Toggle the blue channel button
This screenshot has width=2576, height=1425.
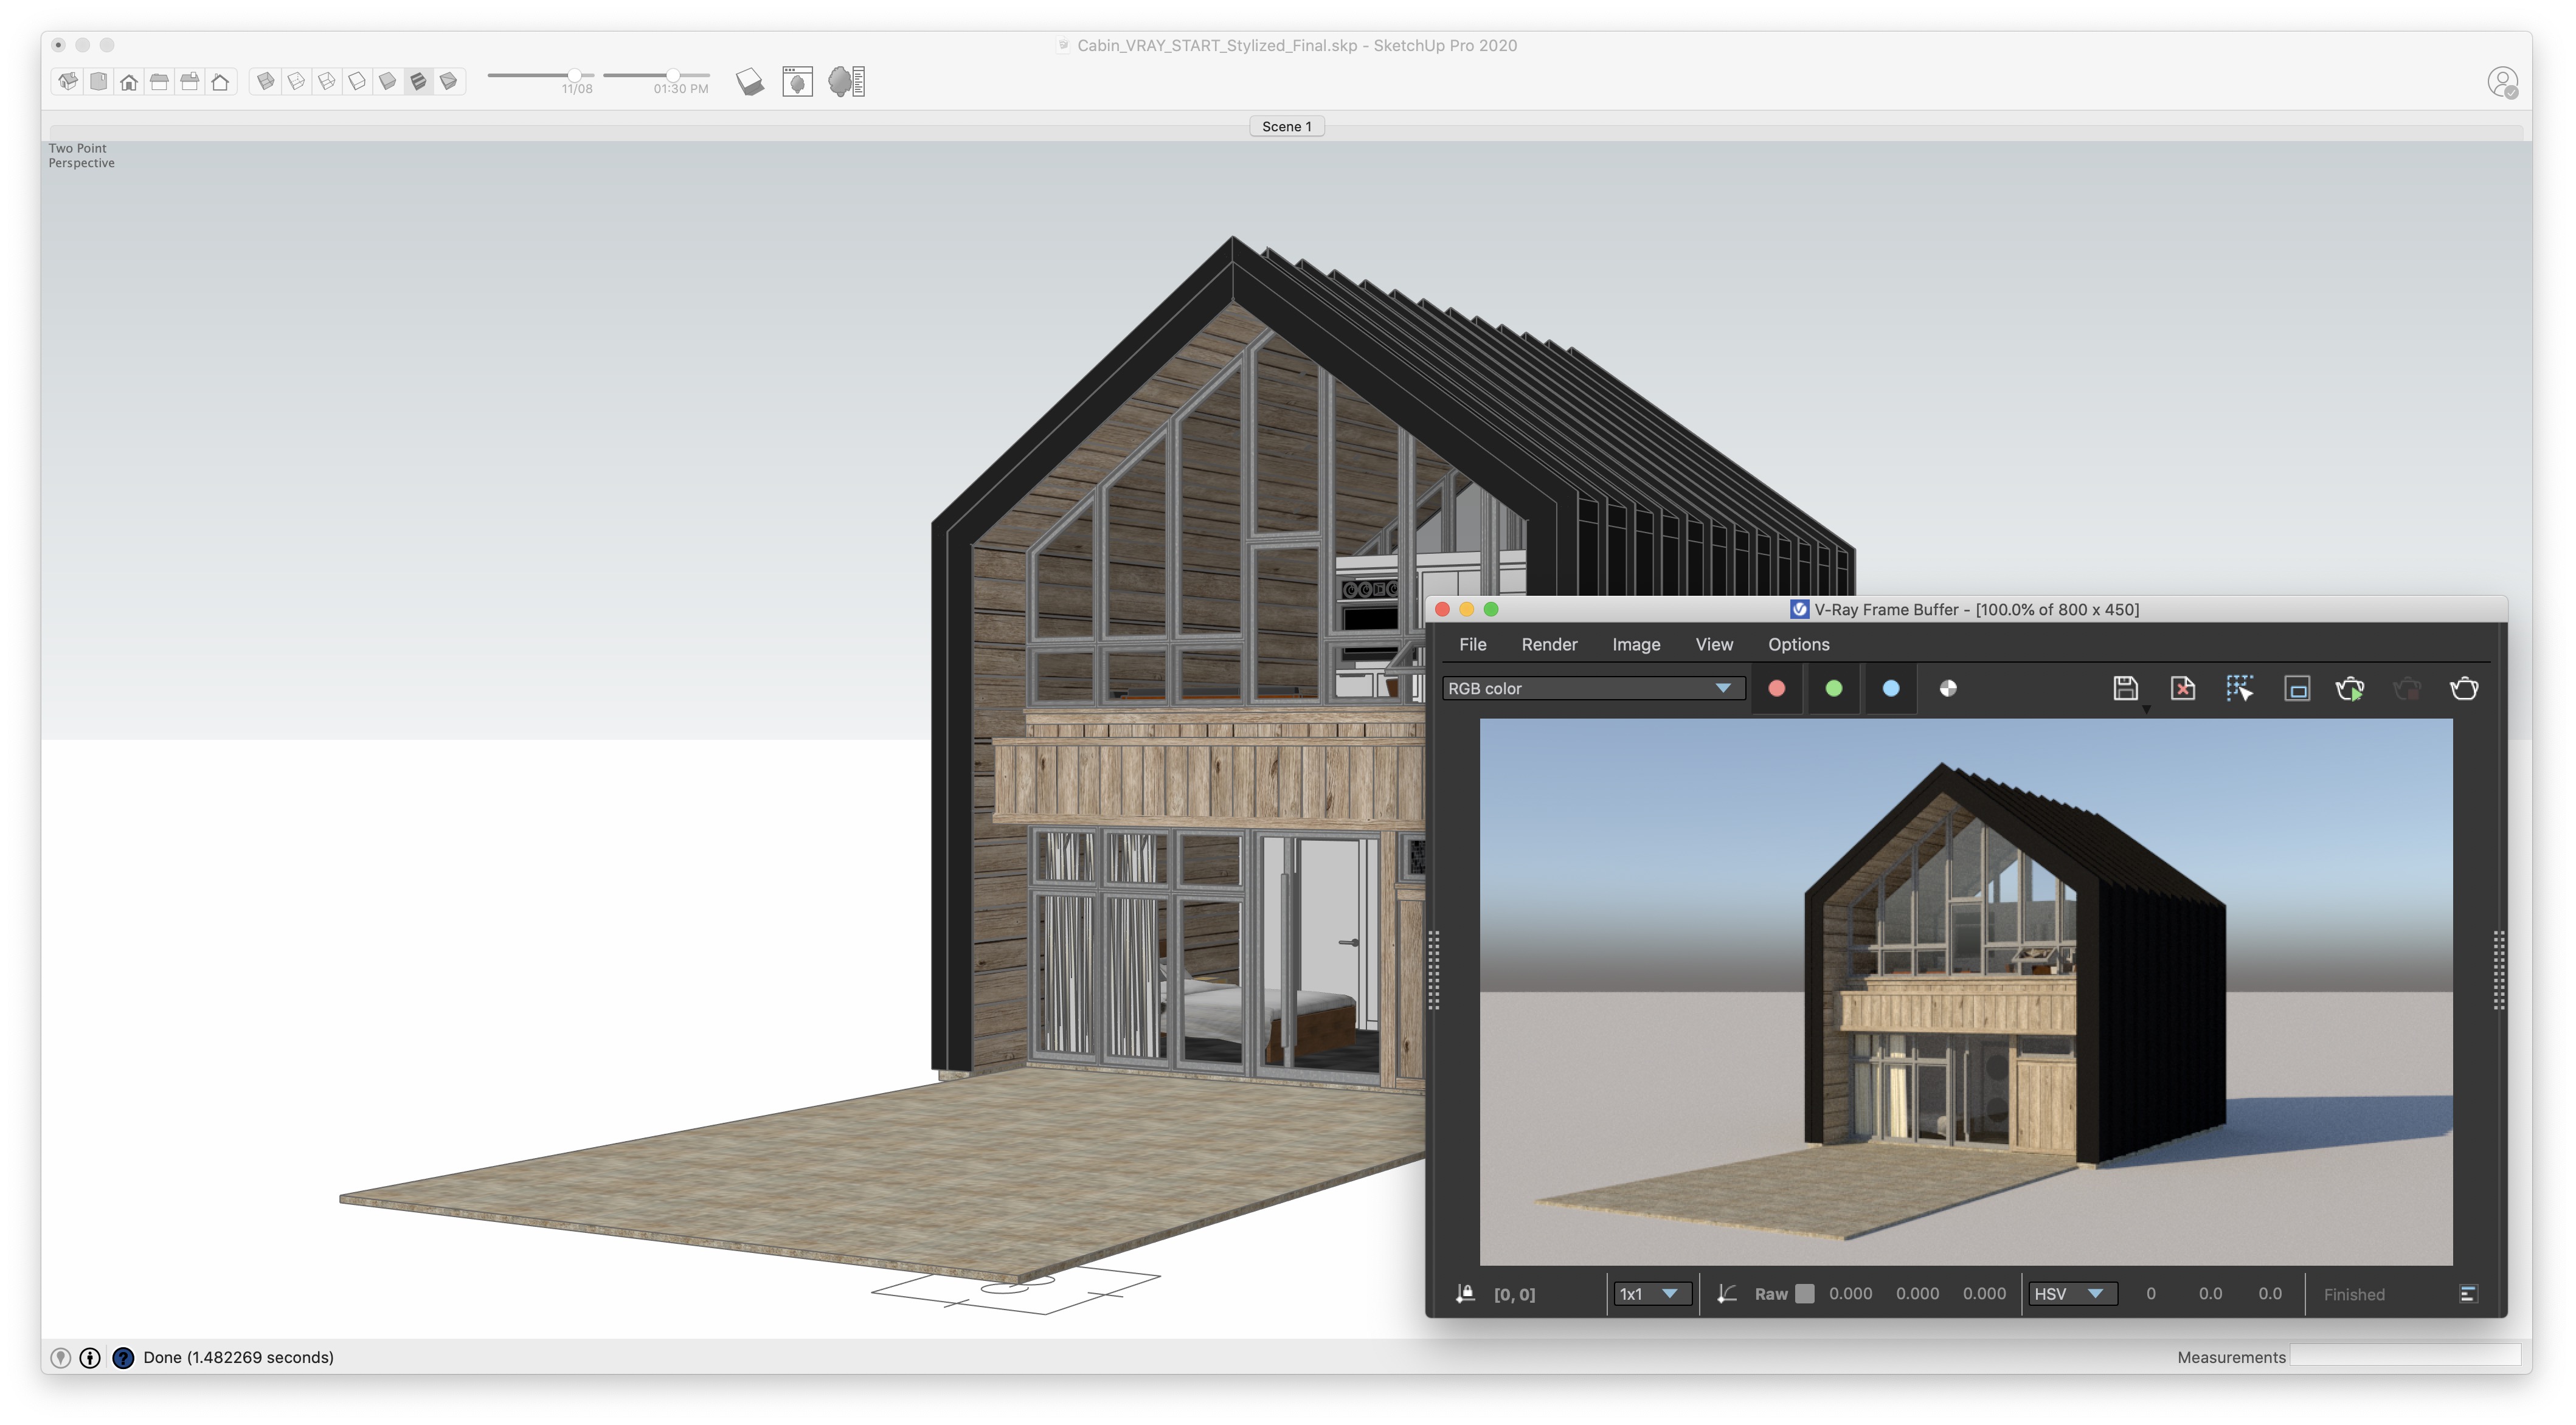point(1890,688)
